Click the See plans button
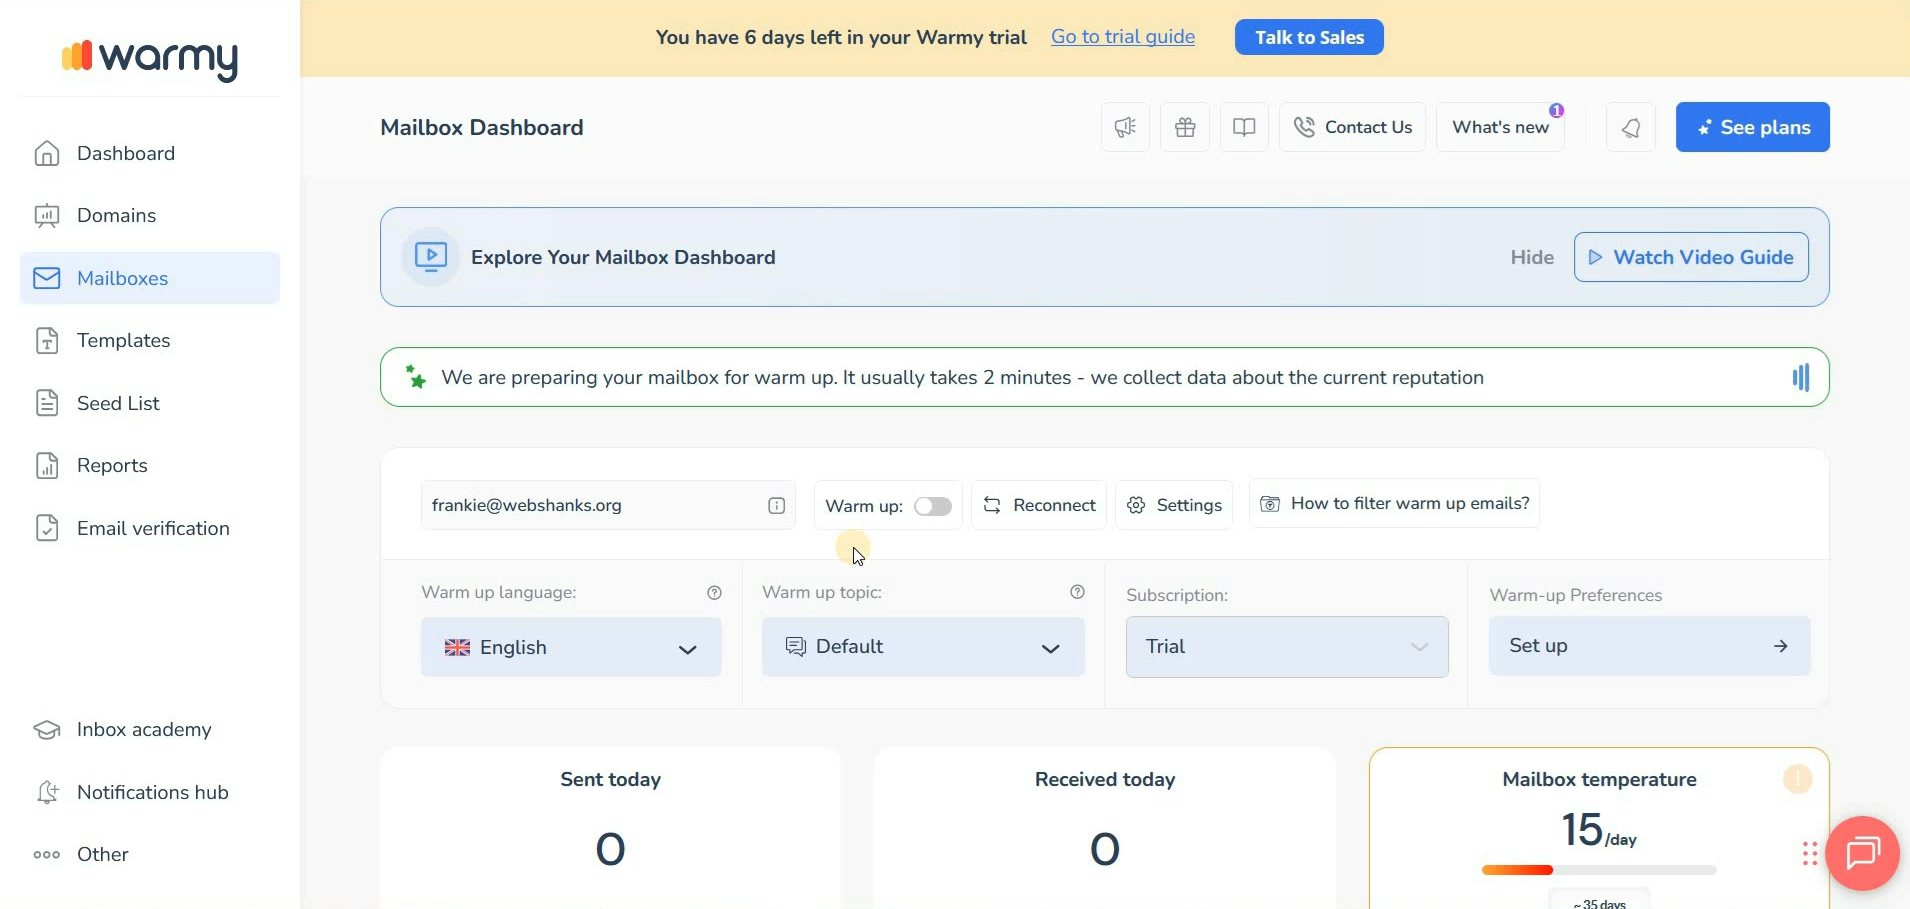This screenshot has height=909, width=1910. 1753,127
